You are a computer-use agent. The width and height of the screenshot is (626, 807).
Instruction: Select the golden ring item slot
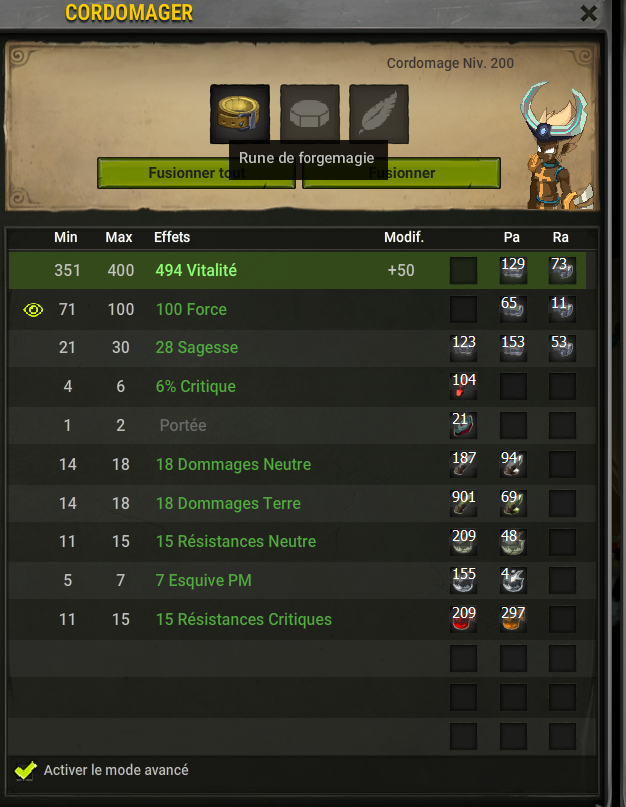240,114
